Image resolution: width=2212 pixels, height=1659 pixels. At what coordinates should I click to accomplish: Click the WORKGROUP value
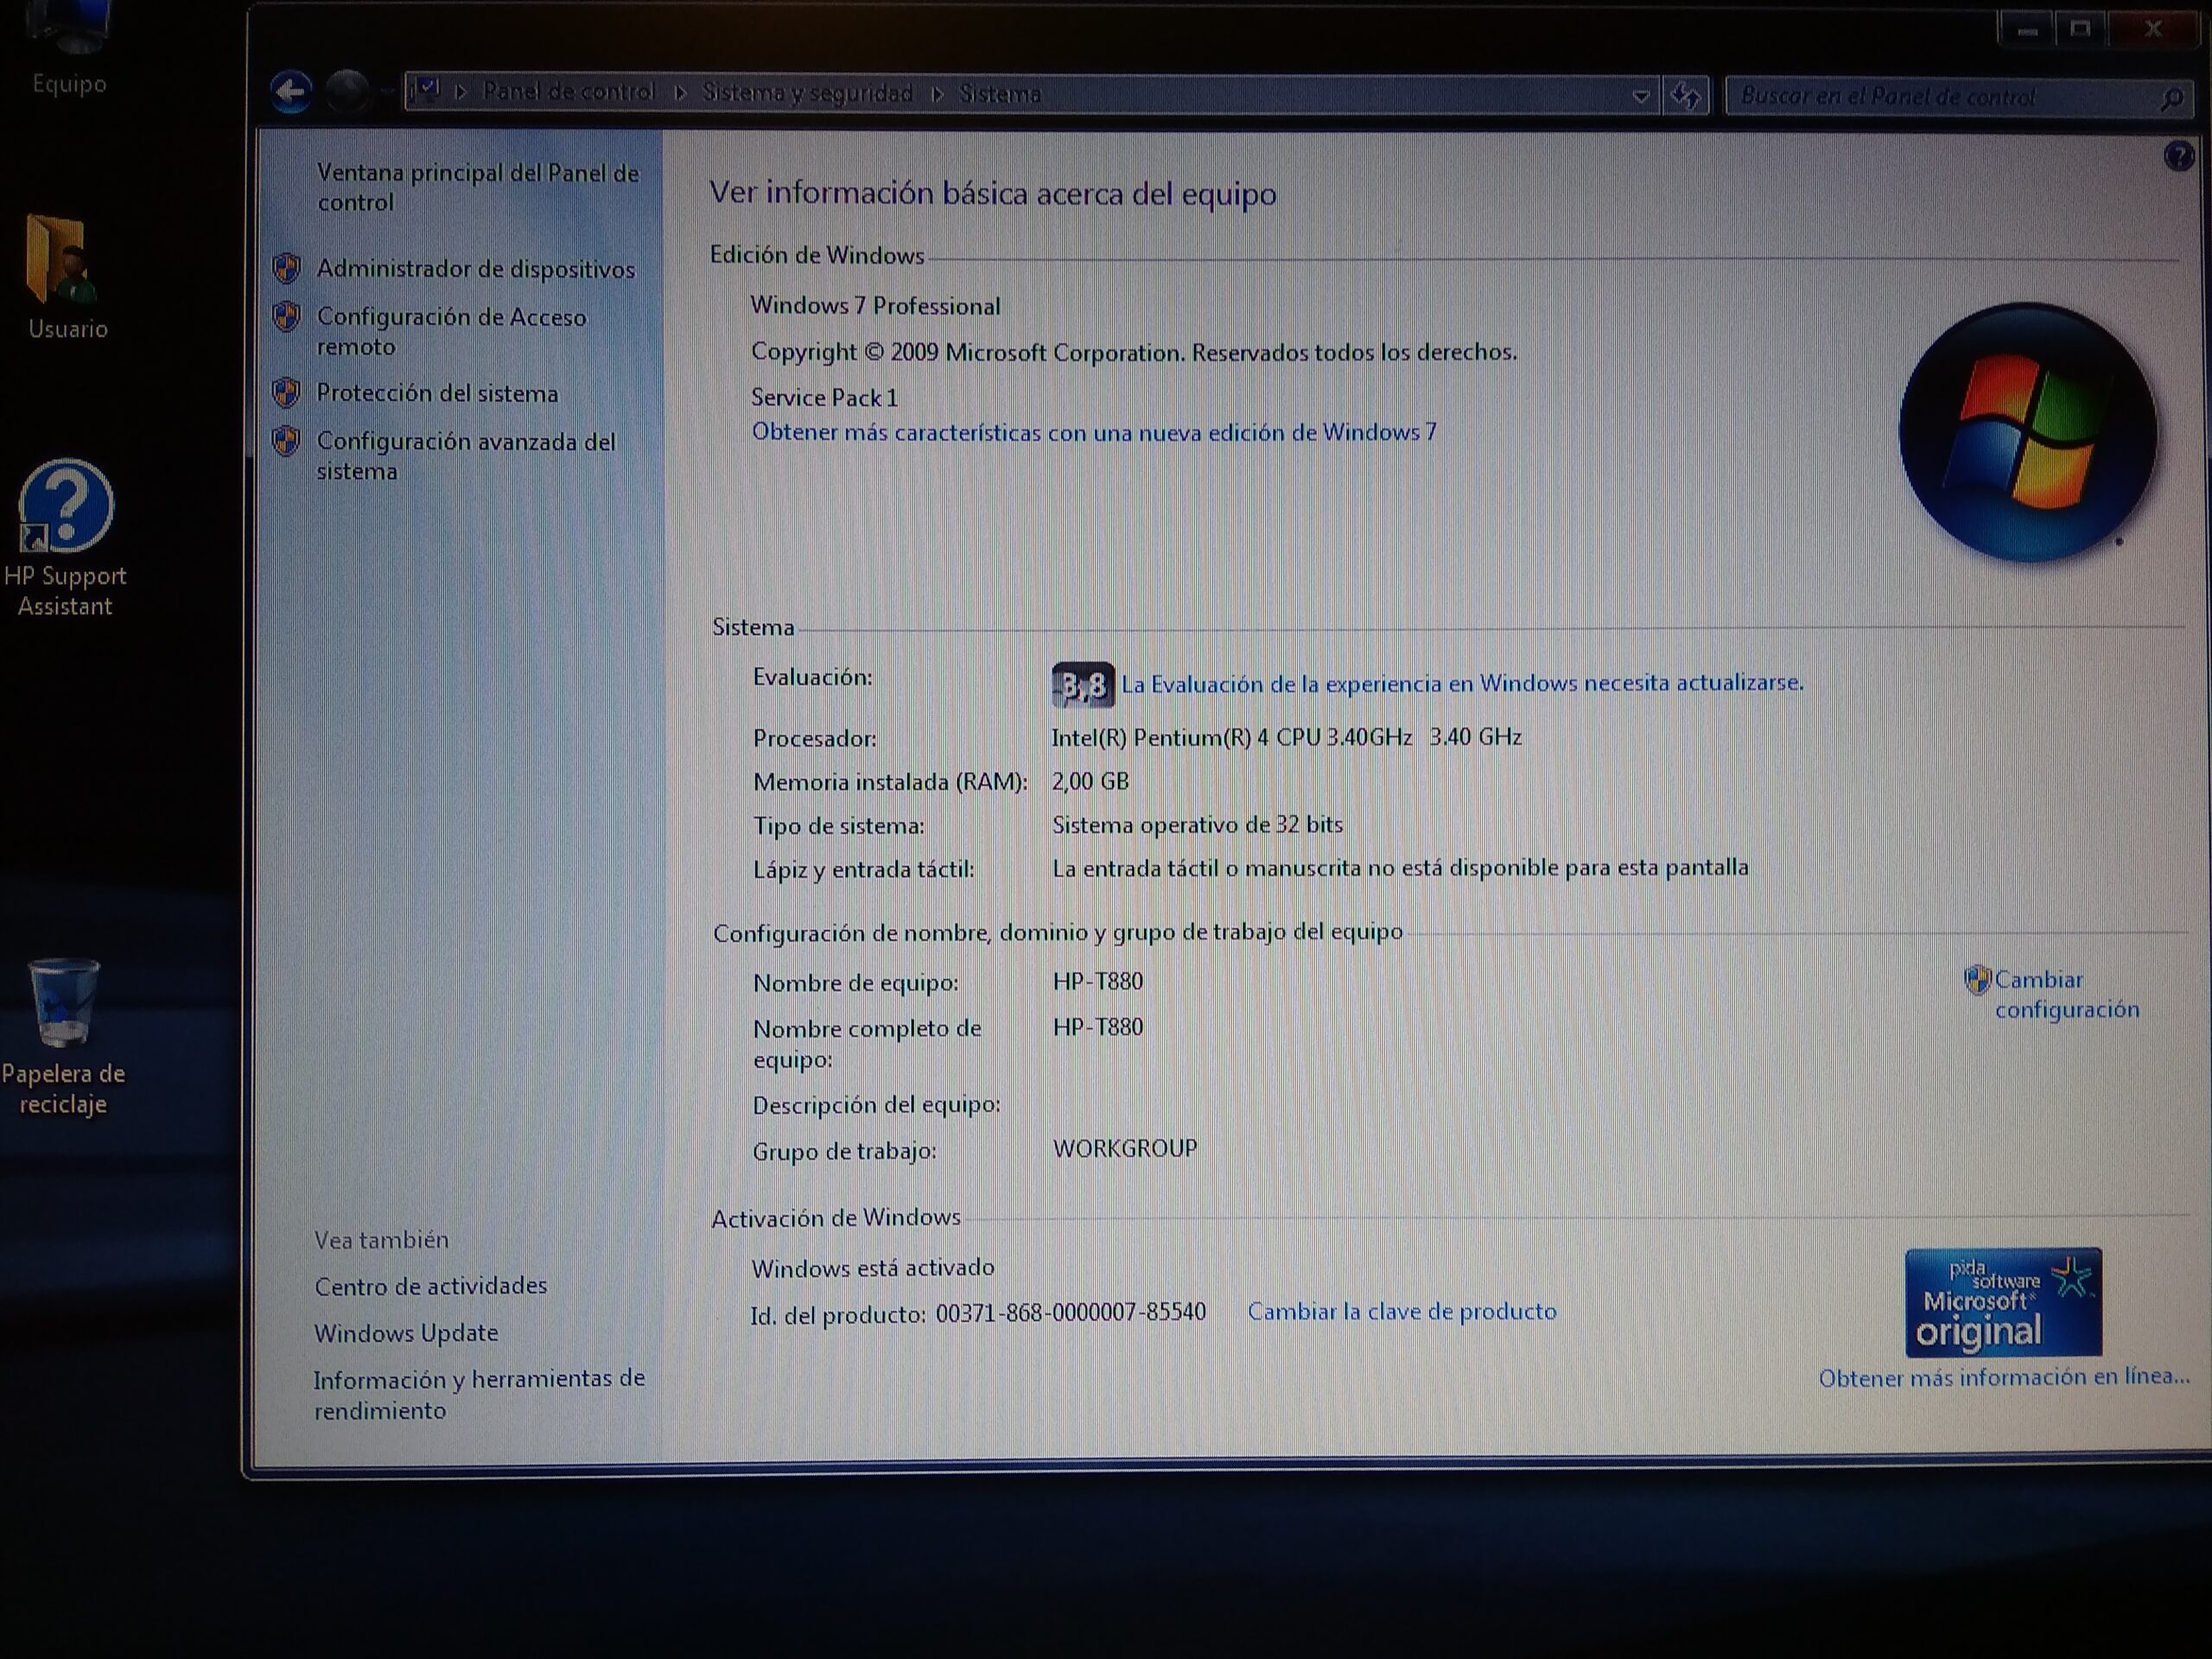[1125, 1148]
